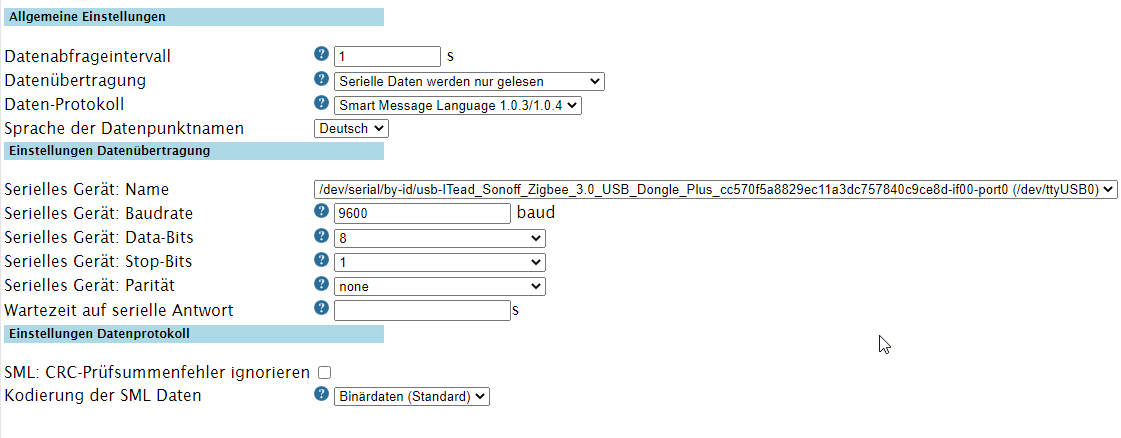Open the Stop-Bits dropdown
Viewport: 1121px width, 438px height.
point(439,262)
